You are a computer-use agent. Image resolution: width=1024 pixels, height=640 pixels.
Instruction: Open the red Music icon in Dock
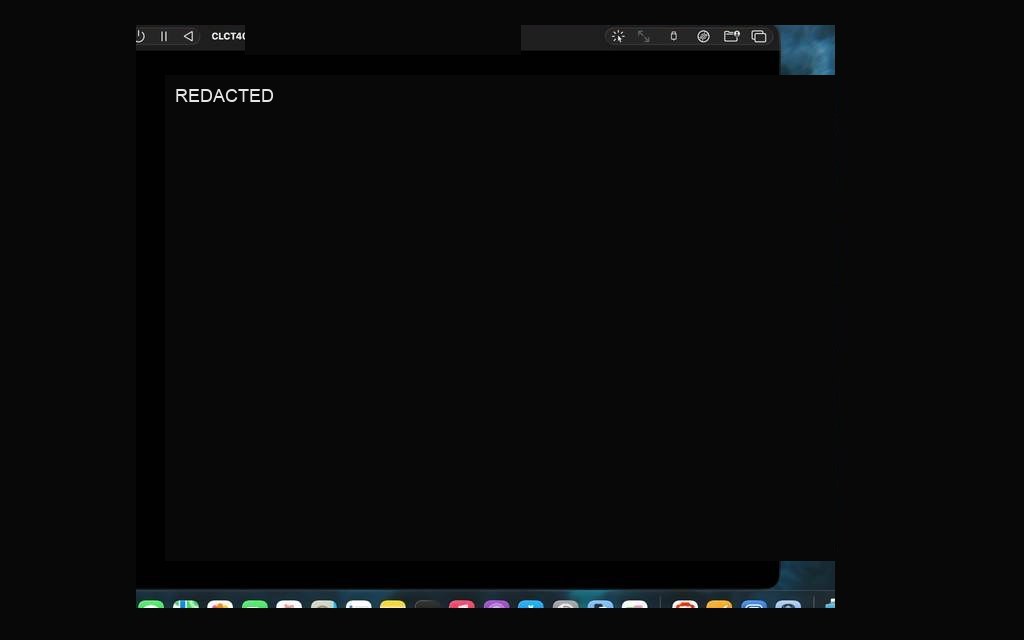tap(462, 604)
